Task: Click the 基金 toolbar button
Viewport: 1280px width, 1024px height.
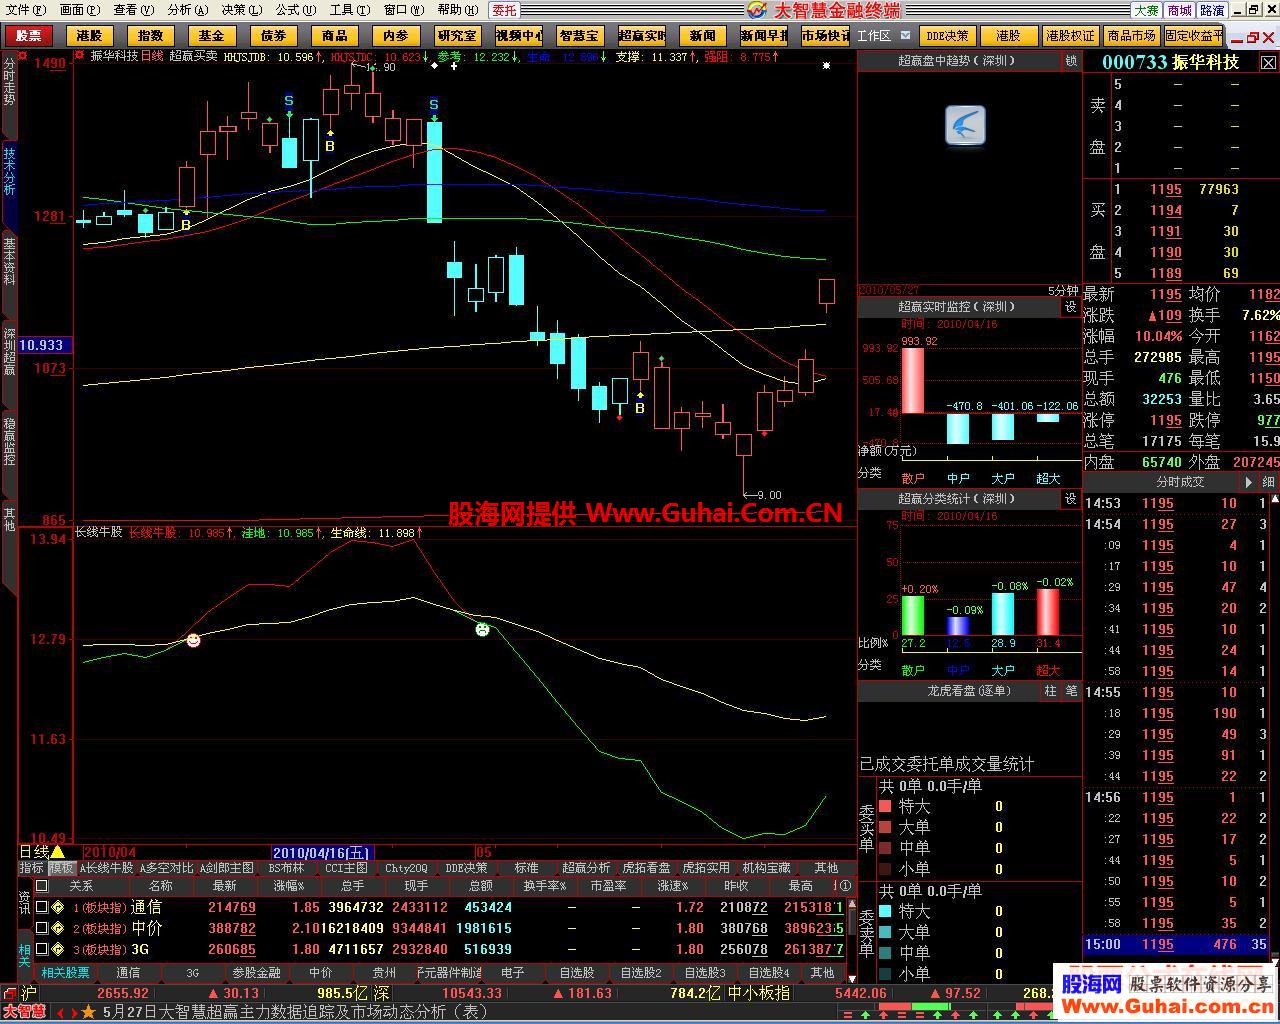Action: (211, 35)
